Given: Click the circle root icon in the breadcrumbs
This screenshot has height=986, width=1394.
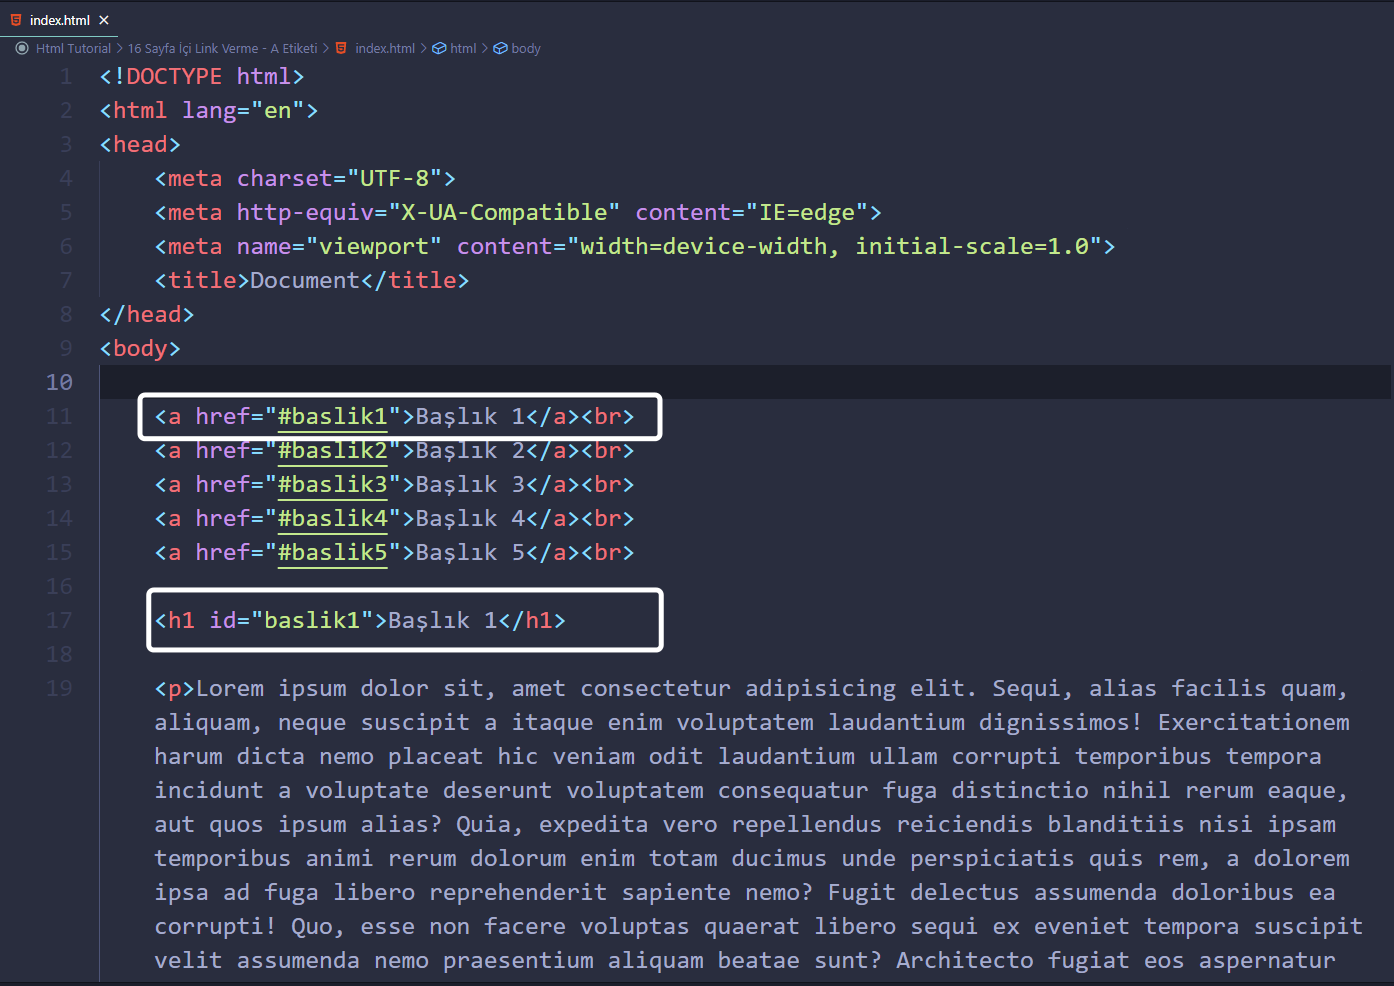Looking at the screenshot, I should click(22, 48).
